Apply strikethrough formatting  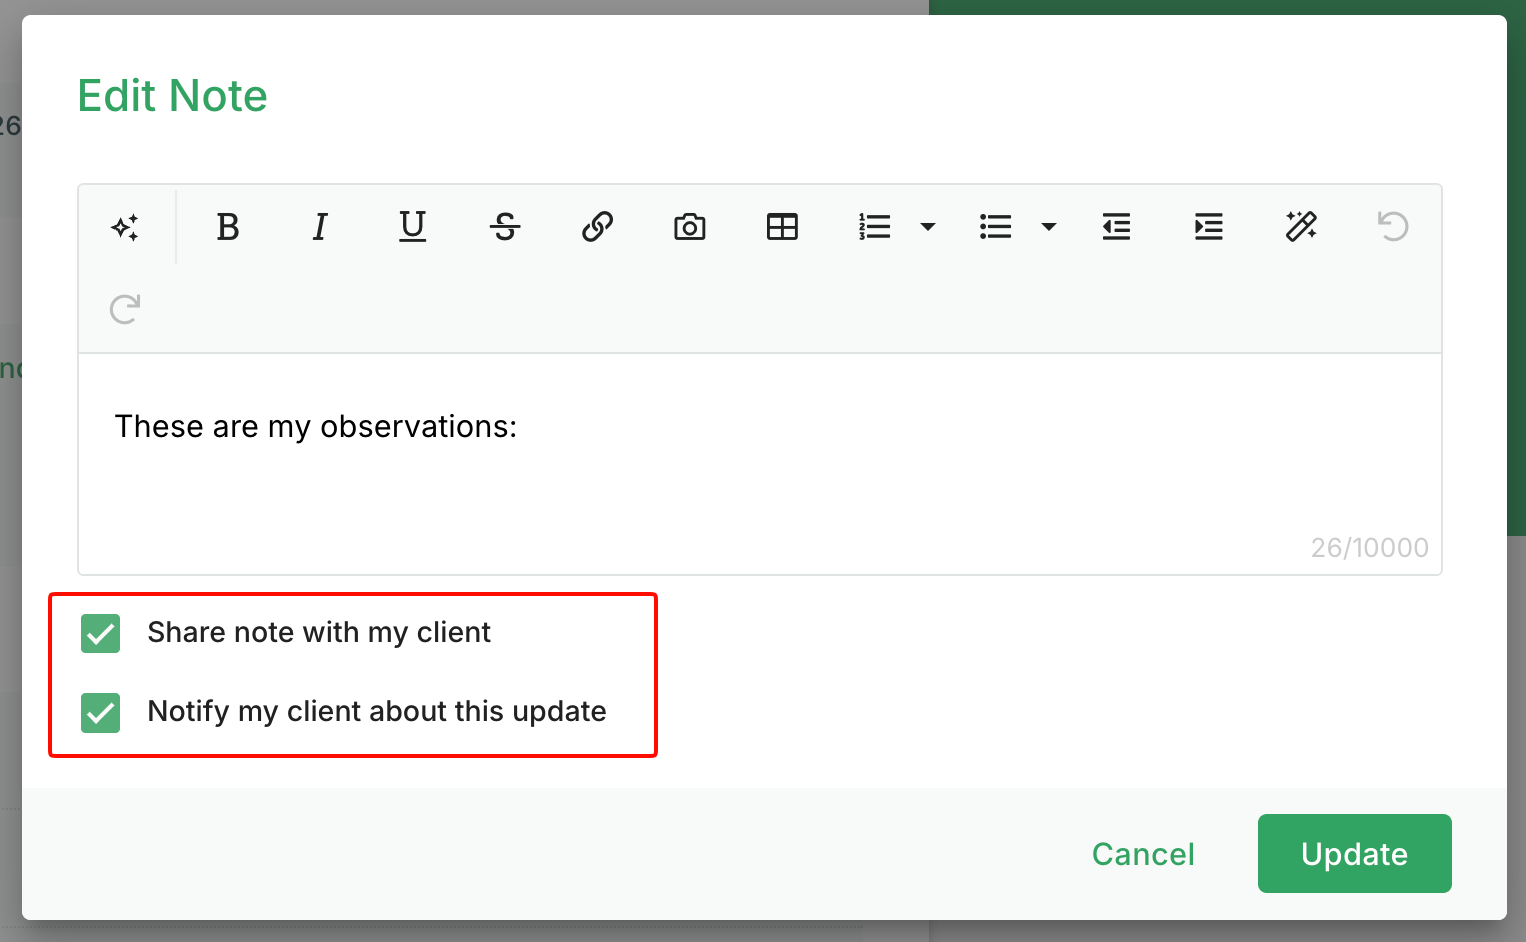click(x=505, y=227)
